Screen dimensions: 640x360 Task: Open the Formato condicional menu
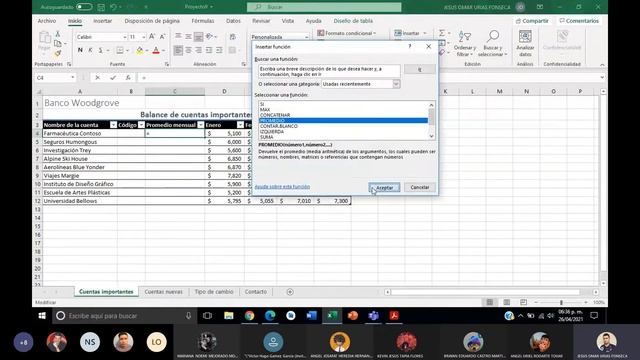coord(347,33)
